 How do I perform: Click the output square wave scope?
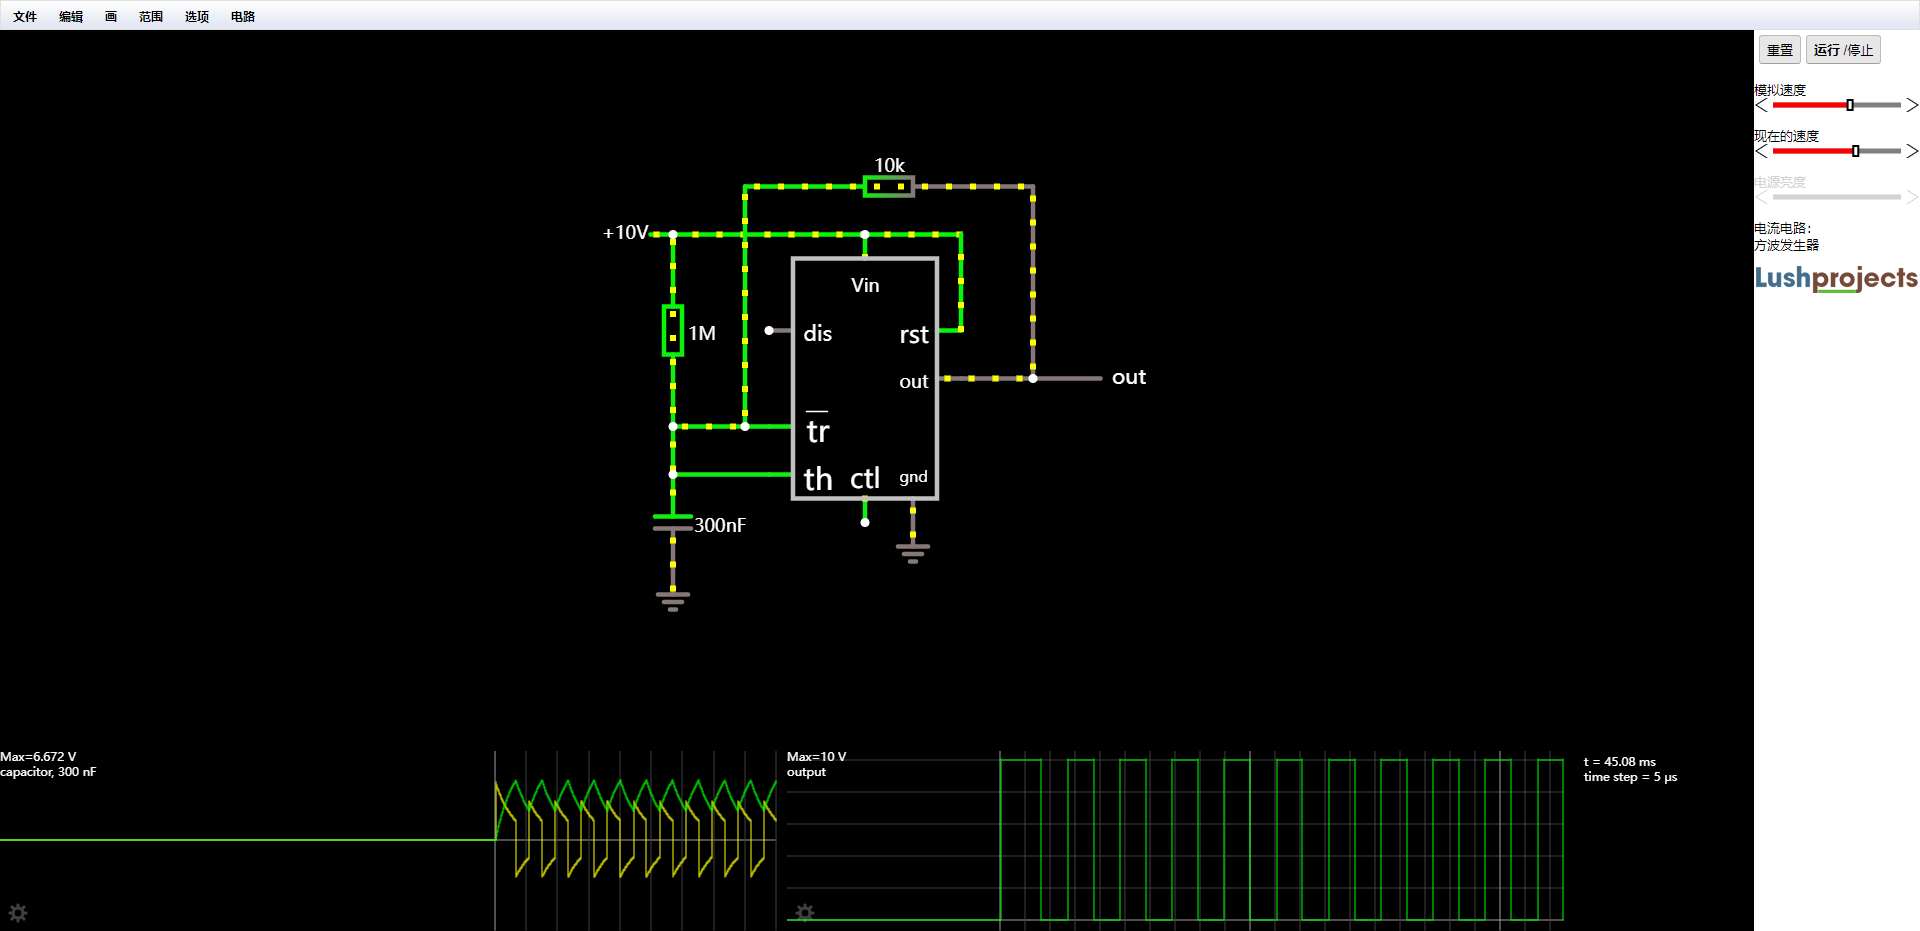pyautogui.click(x=1281, y=840)
